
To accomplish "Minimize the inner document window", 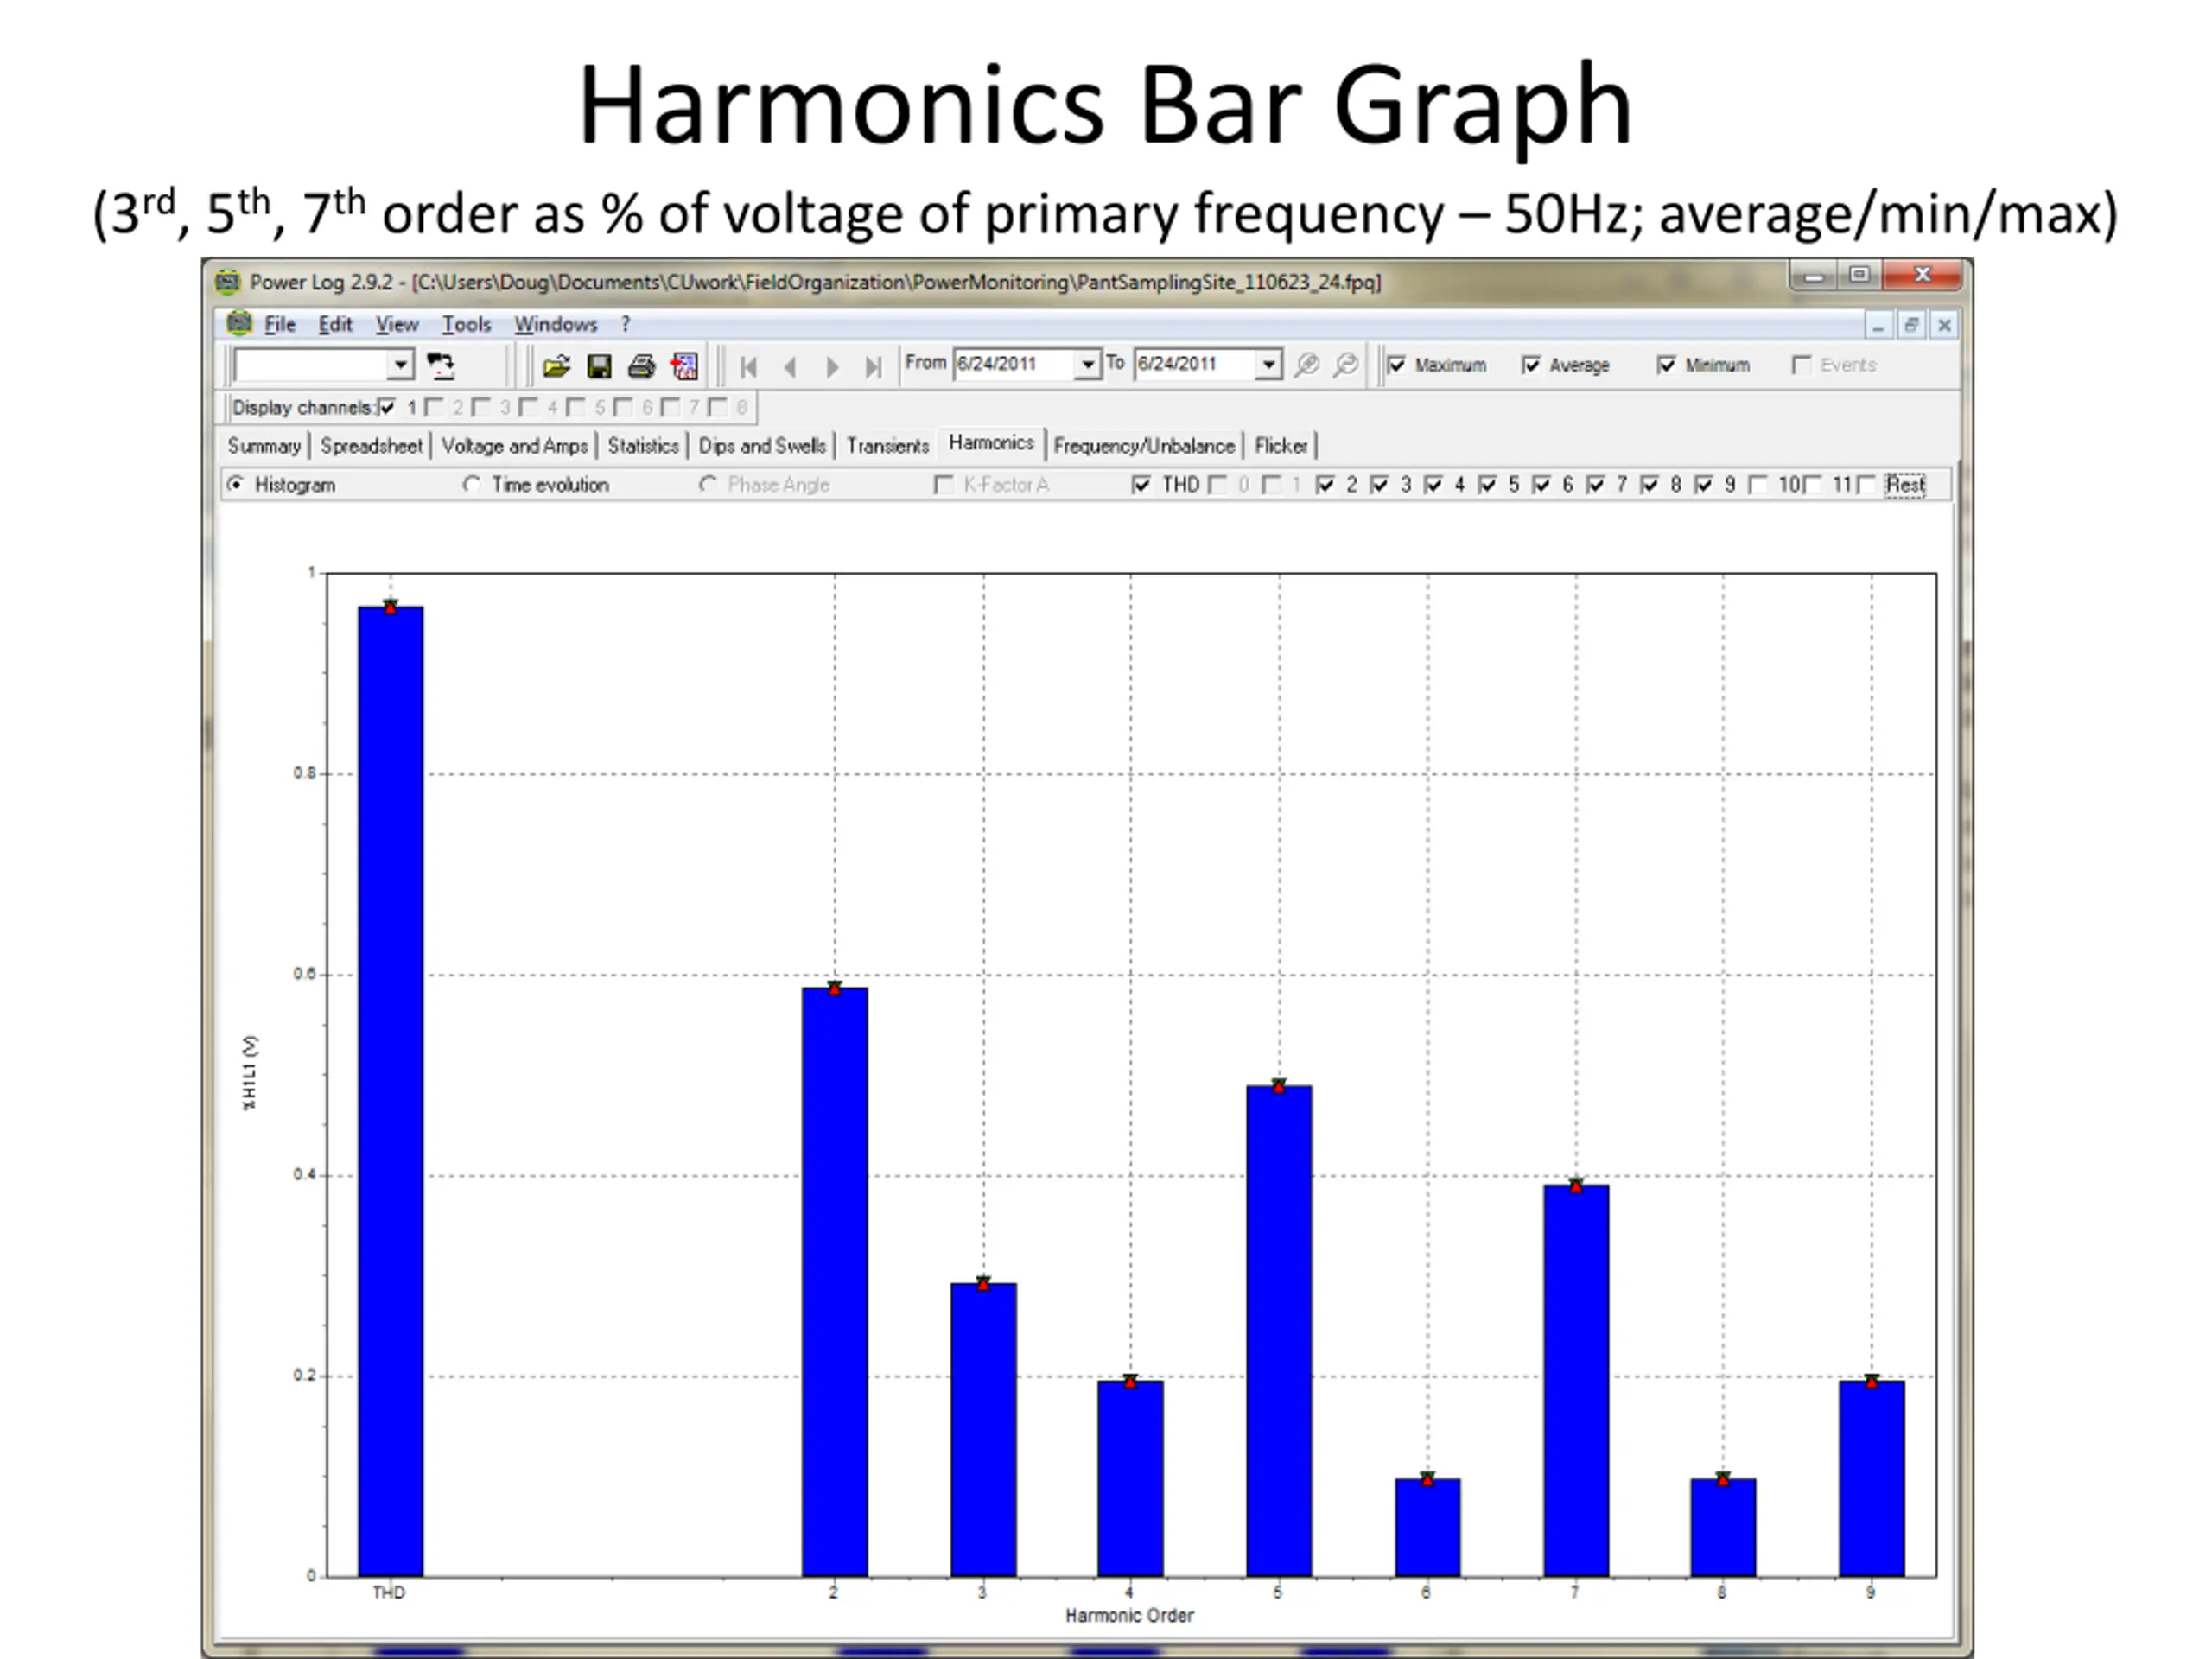I will [x=1878, y=325].
